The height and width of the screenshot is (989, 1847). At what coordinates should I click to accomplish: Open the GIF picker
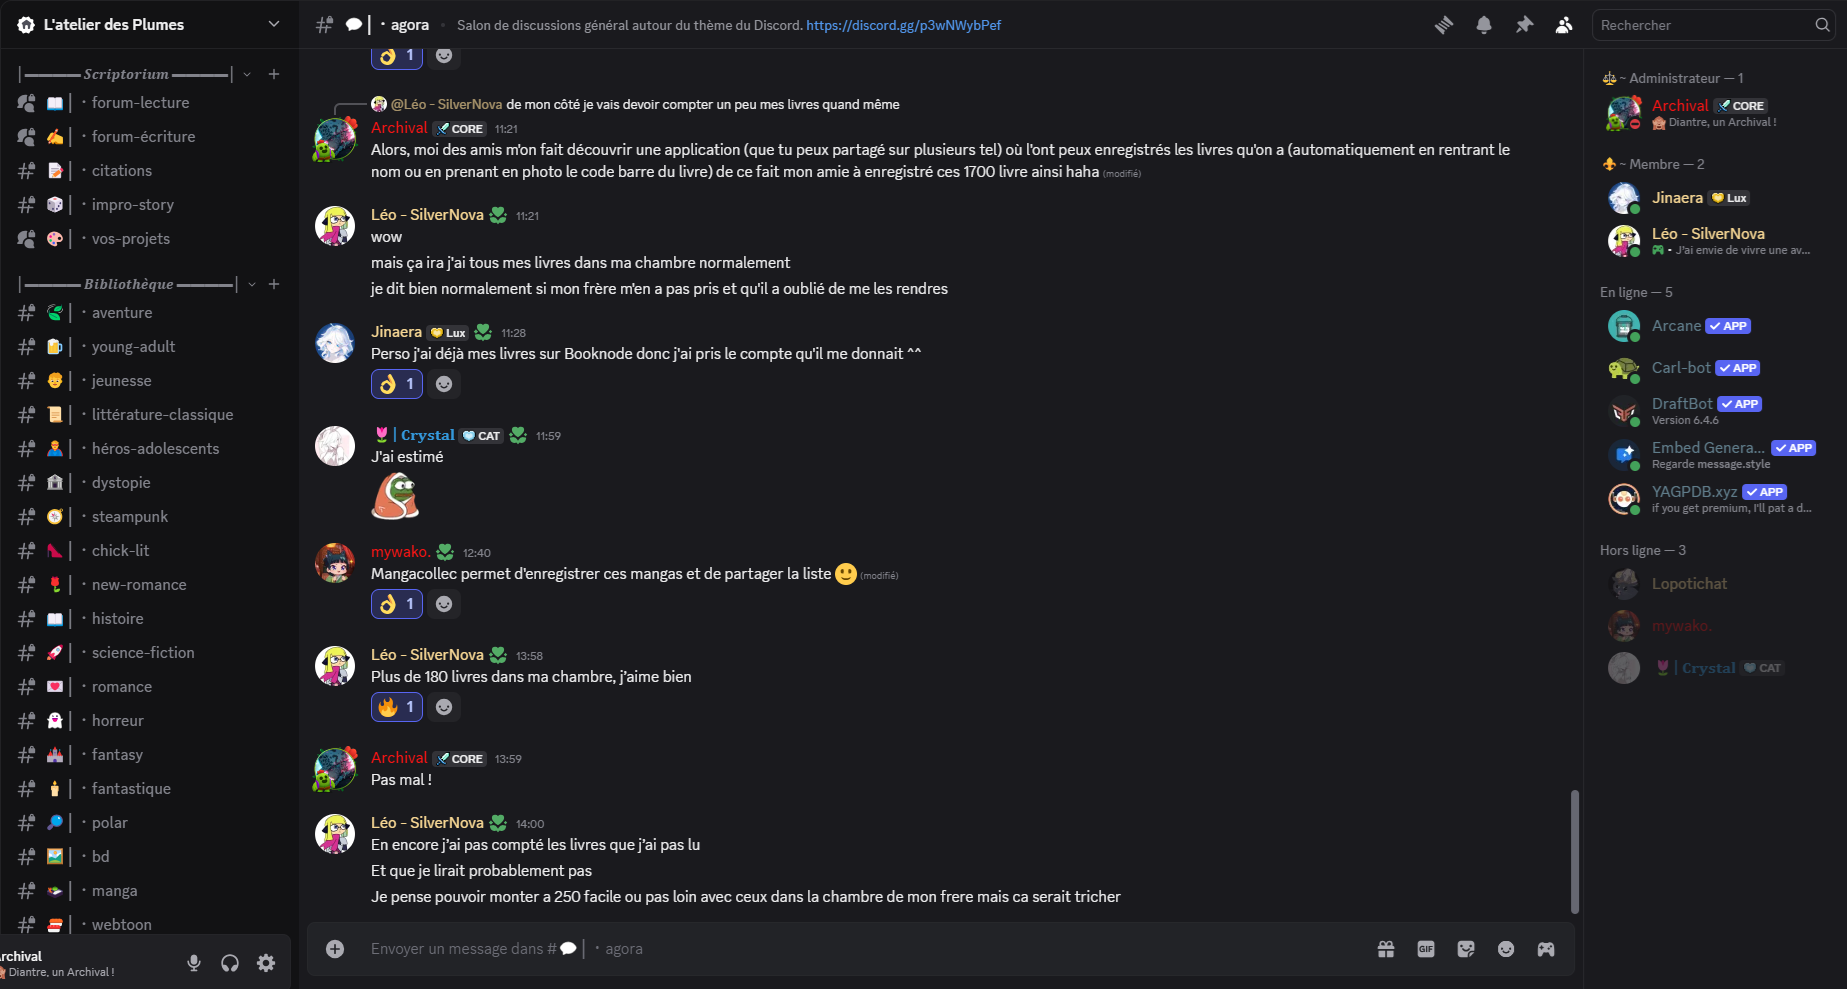(x=1426, y=949)
